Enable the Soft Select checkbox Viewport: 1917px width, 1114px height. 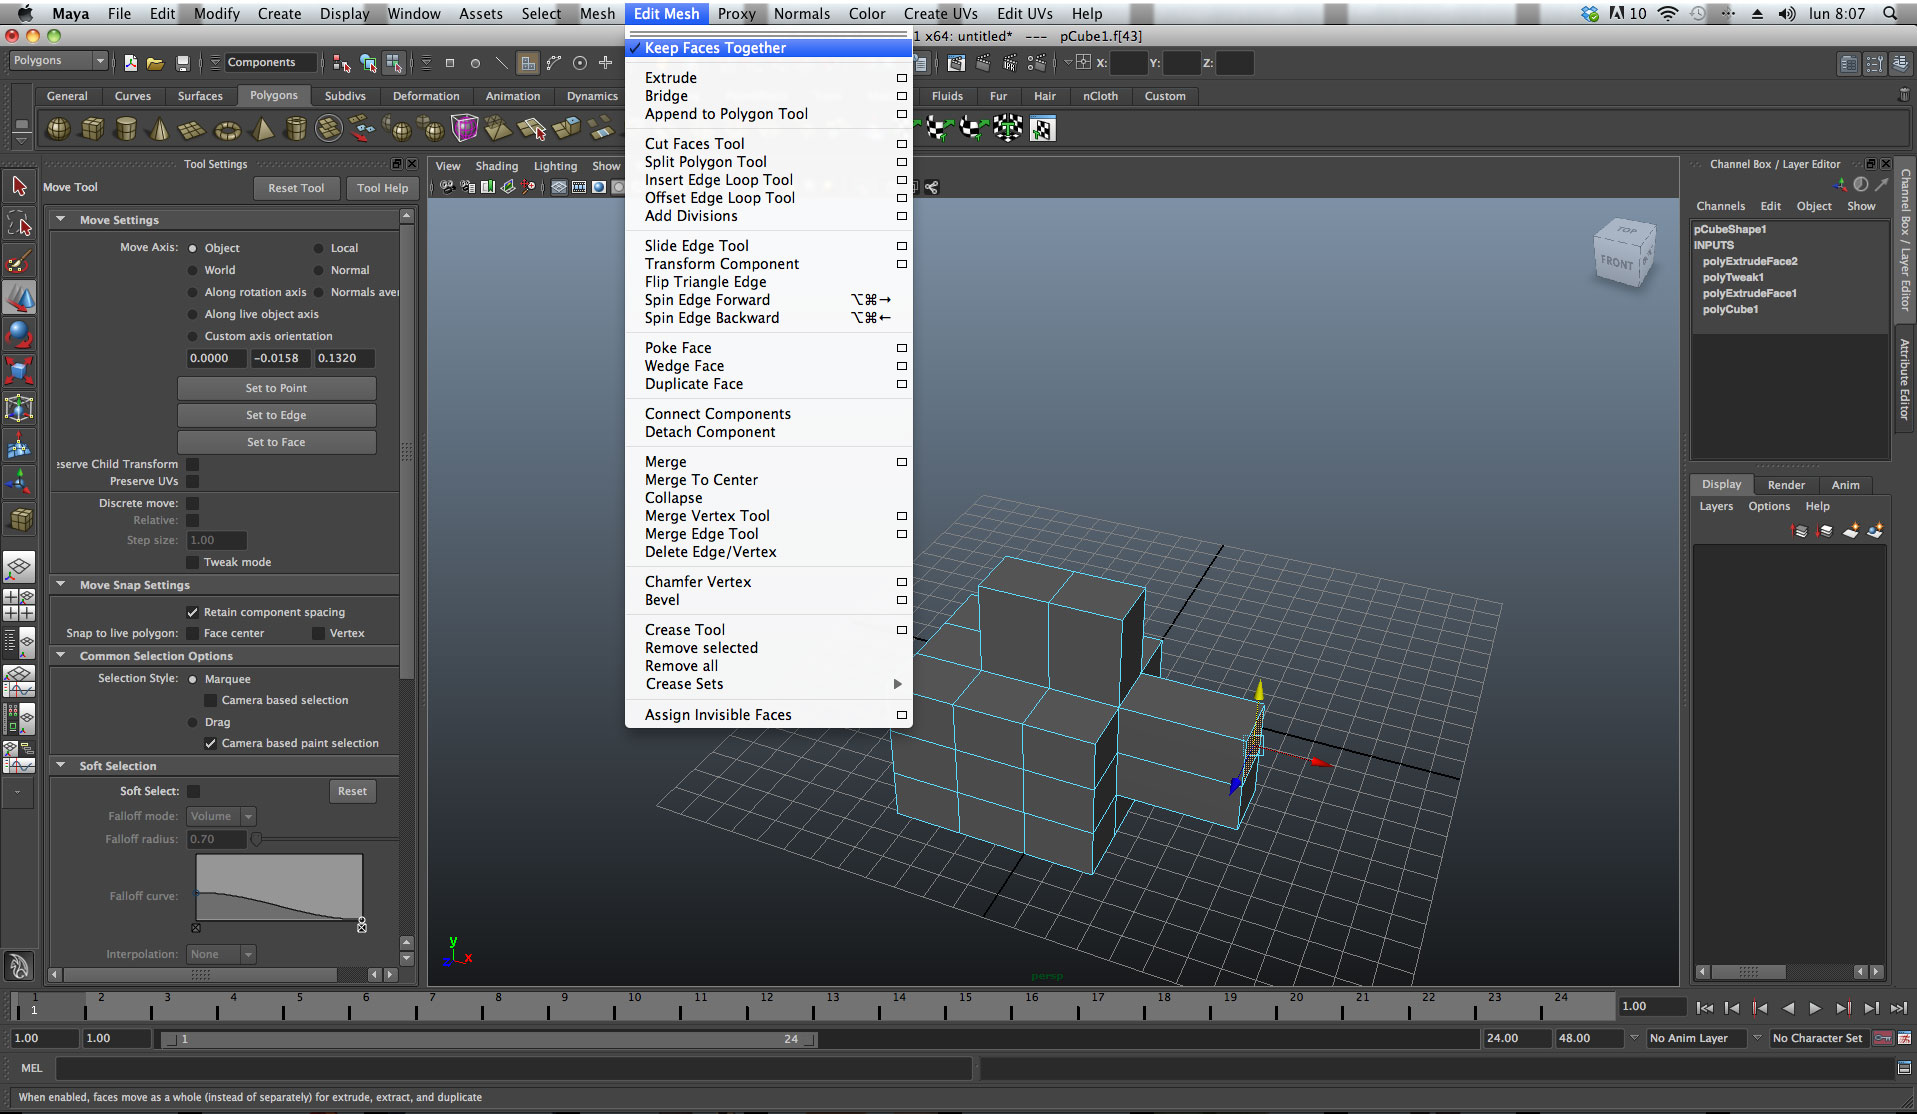point(193,791)
